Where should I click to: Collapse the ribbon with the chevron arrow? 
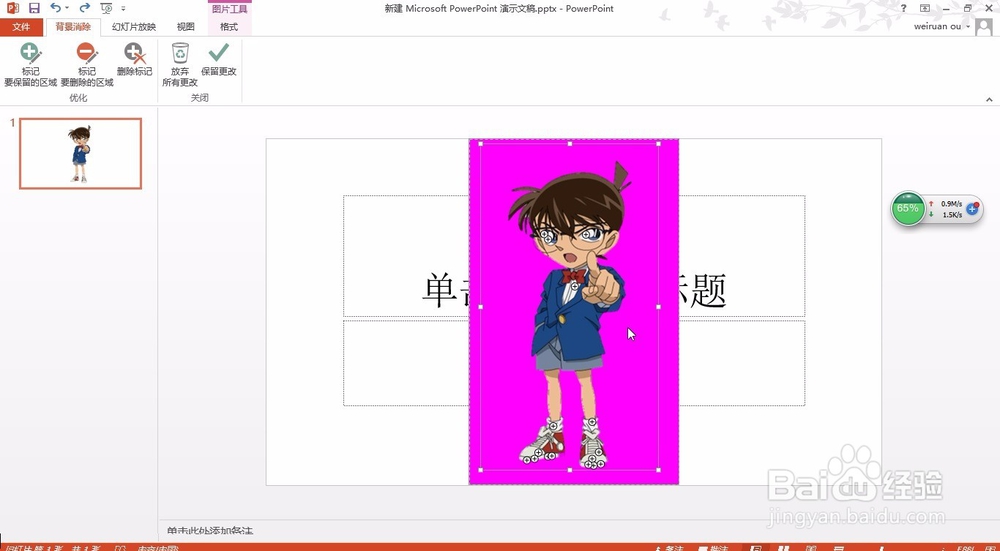click(989, 99)
